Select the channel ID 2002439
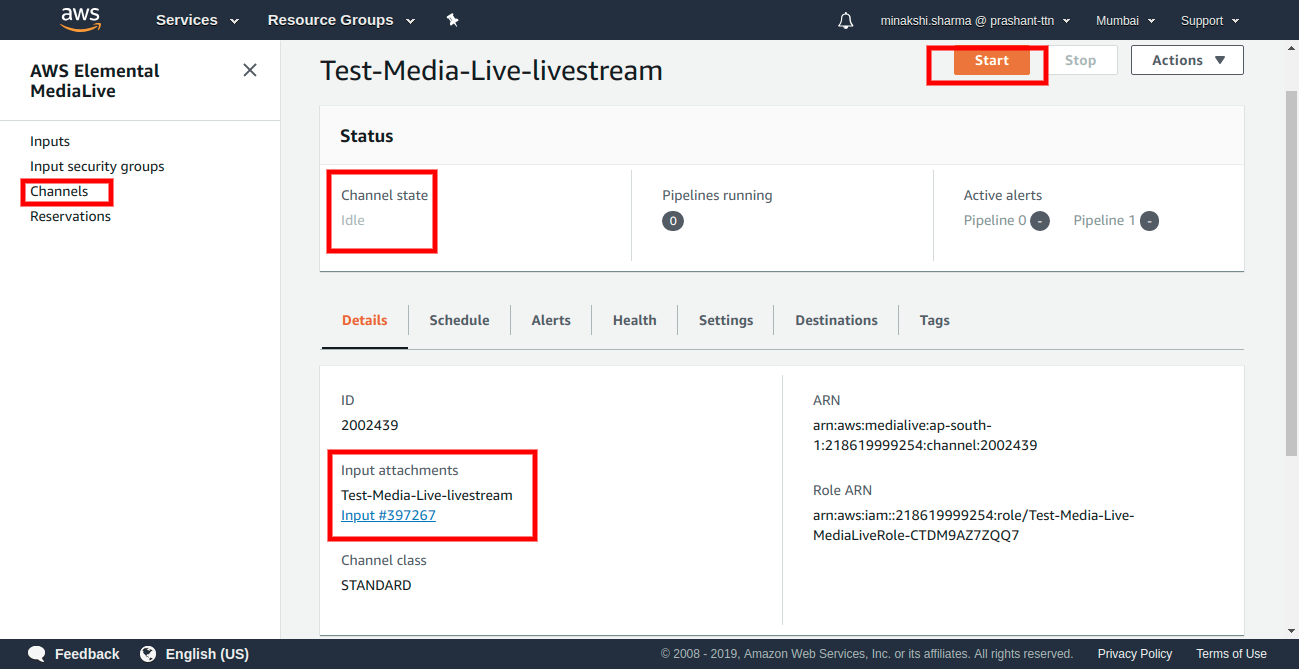Viewport: 1299px width, 669px height. tap(370, 425)
